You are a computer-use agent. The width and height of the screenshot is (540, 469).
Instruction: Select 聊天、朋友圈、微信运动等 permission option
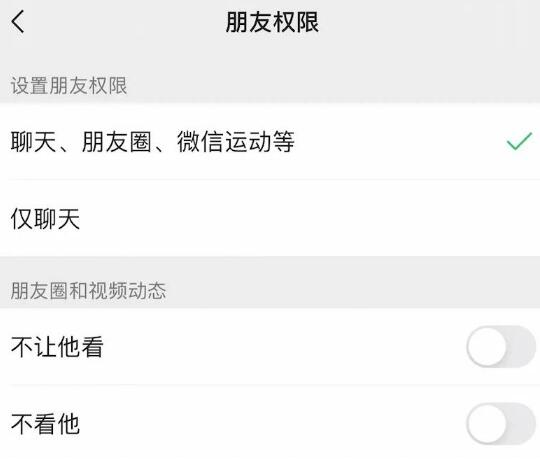click(270, 141)
